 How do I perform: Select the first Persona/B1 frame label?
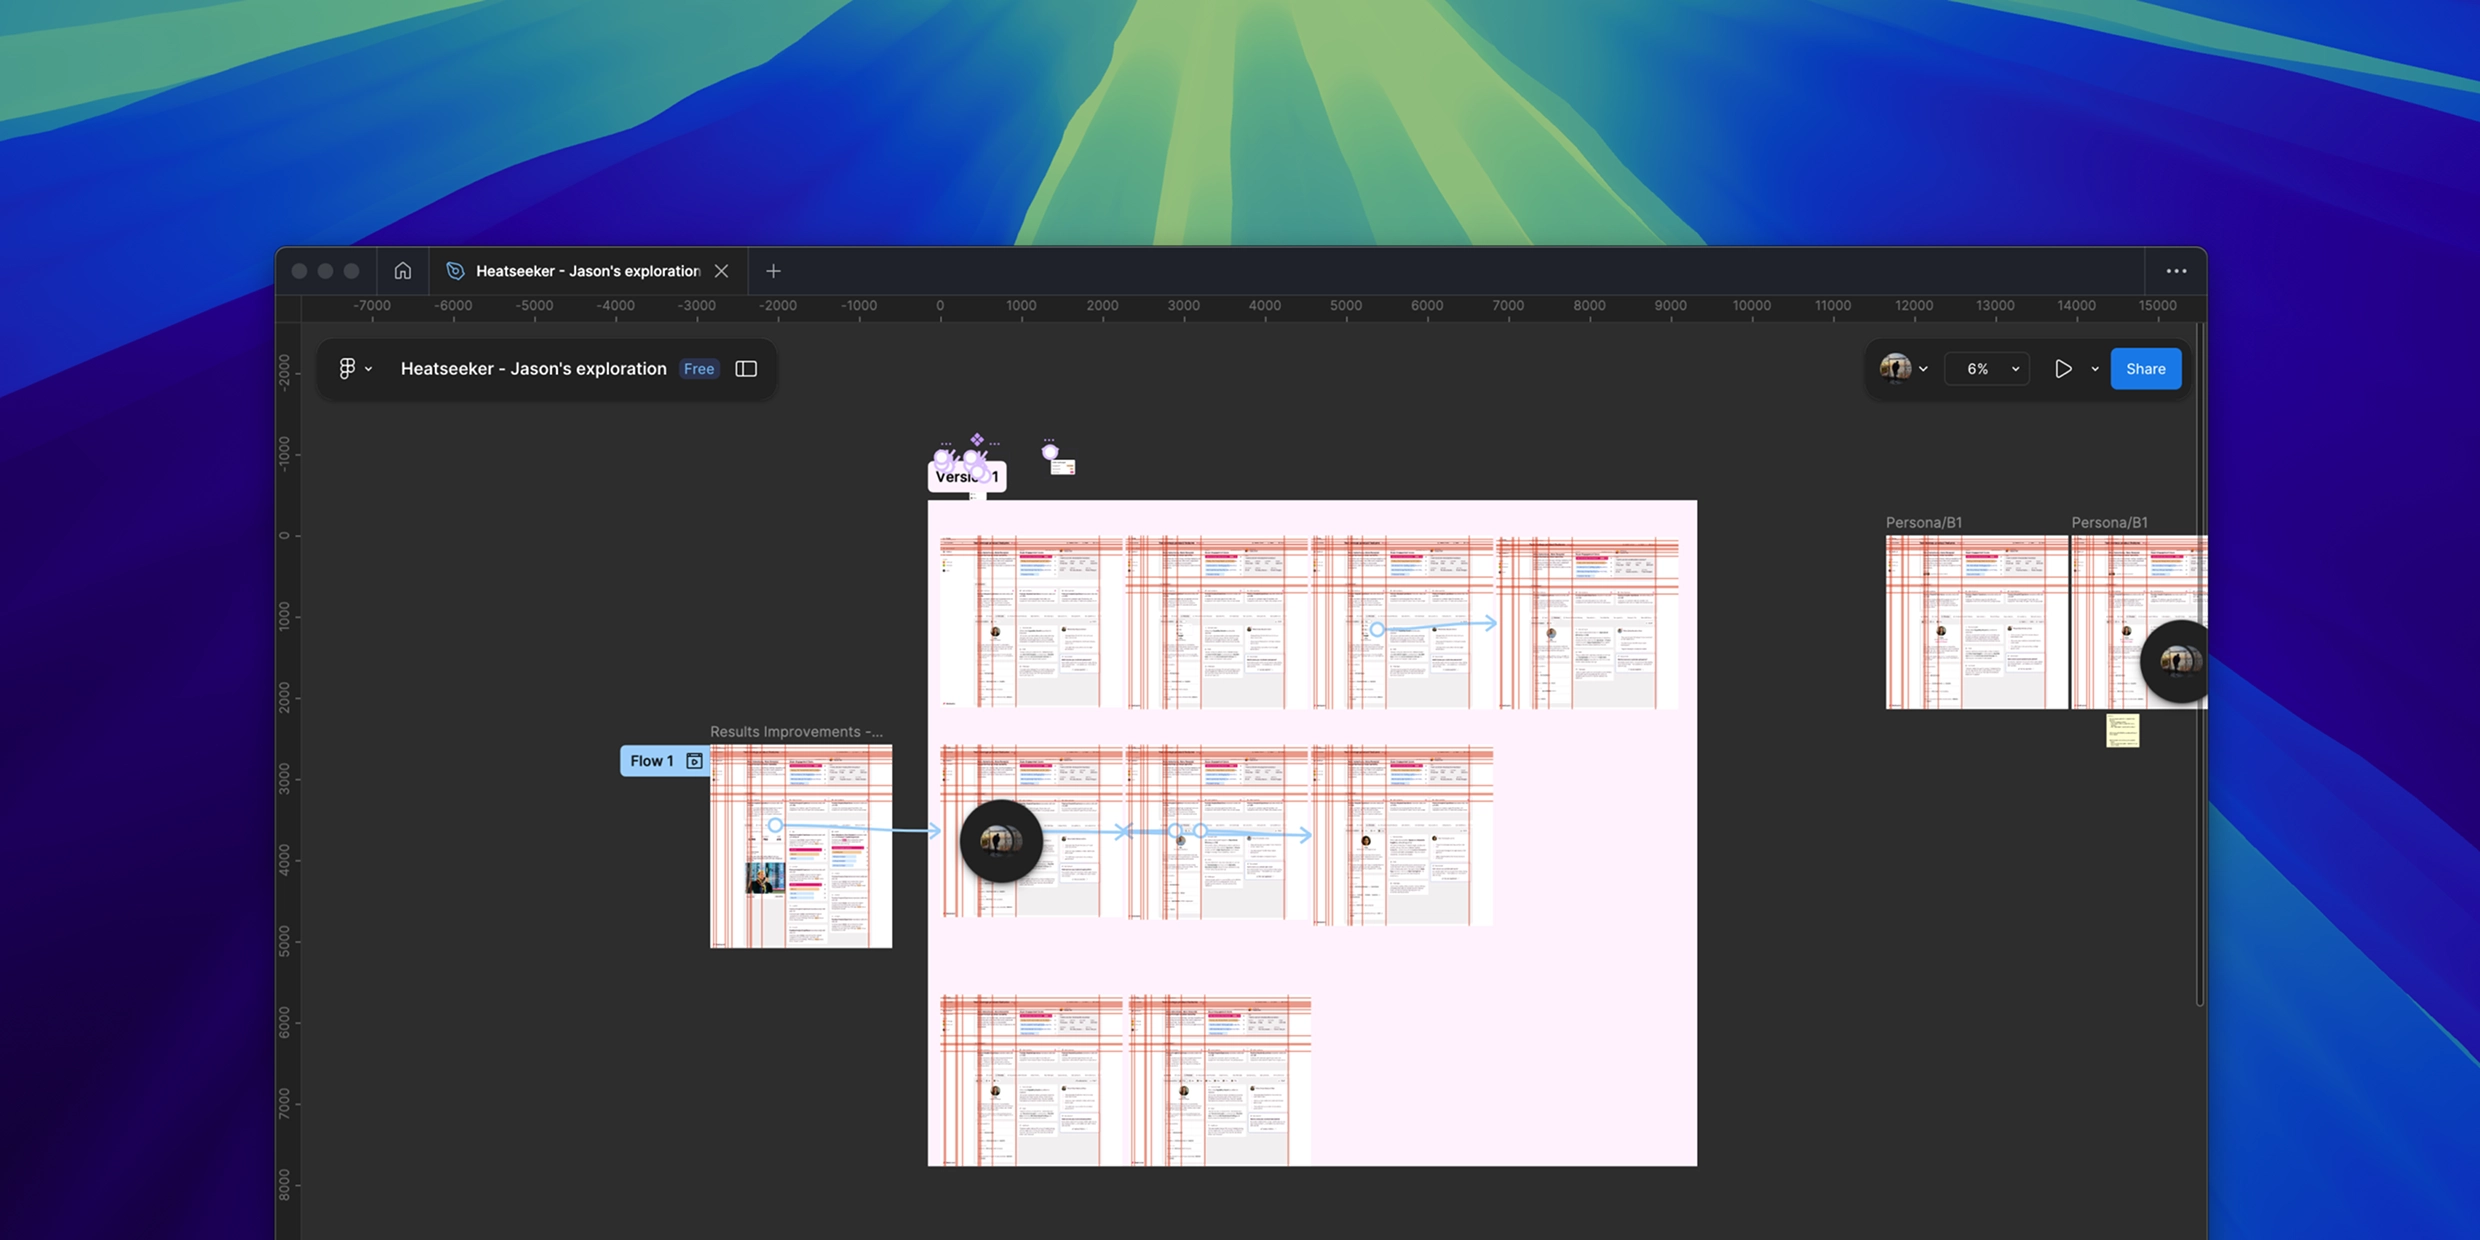click(x=1923, y=522)
